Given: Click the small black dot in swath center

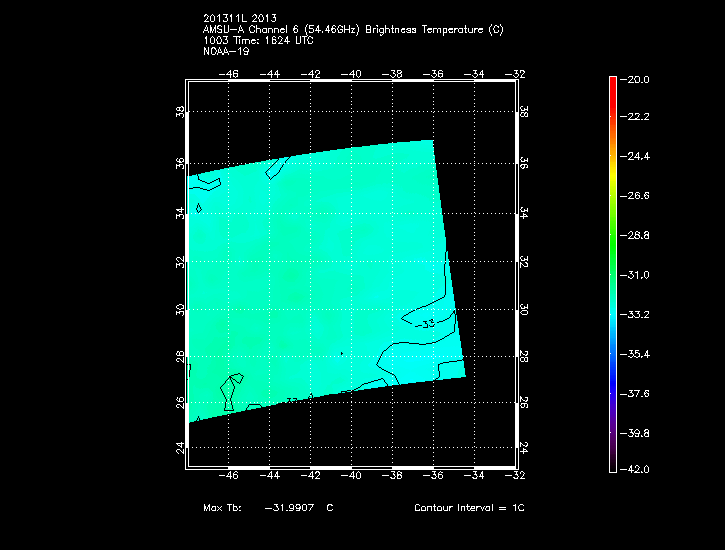Looking at the screenshot, I should [x=342, y=353].
